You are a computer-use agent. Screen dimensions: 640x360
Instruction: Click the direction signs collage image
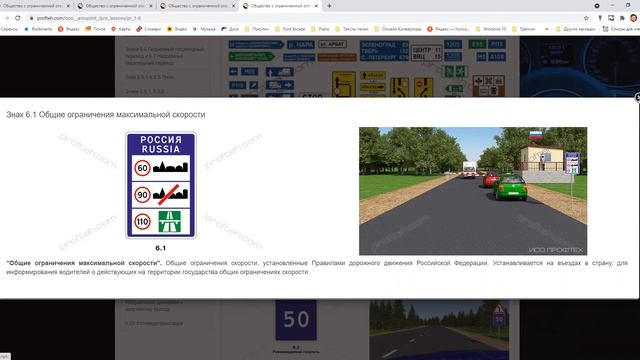click(367, 67)
